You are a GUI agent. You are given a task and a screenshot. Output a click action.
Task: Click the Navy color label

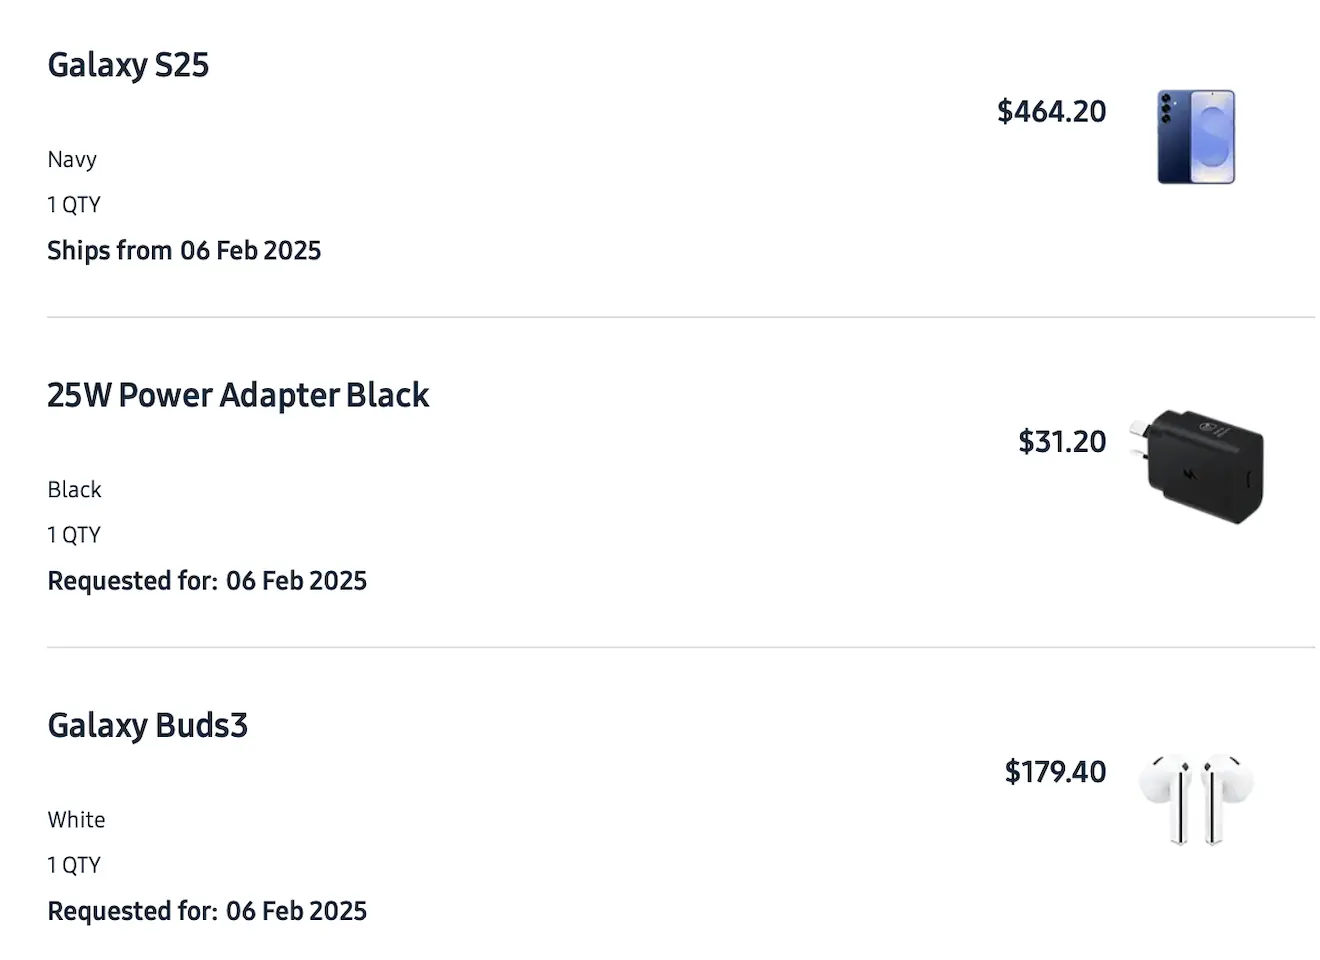[72, 160]
